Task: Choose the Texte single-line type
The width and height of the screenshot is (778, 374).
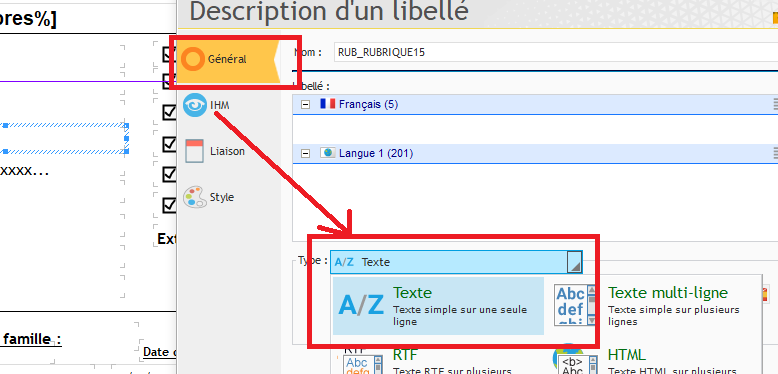Action: pyautogui.click(x=438, y=306)
